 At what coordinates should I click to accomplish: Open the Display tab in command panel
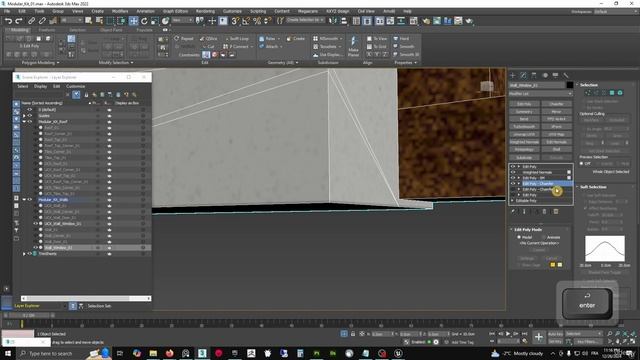pos(556,76)
